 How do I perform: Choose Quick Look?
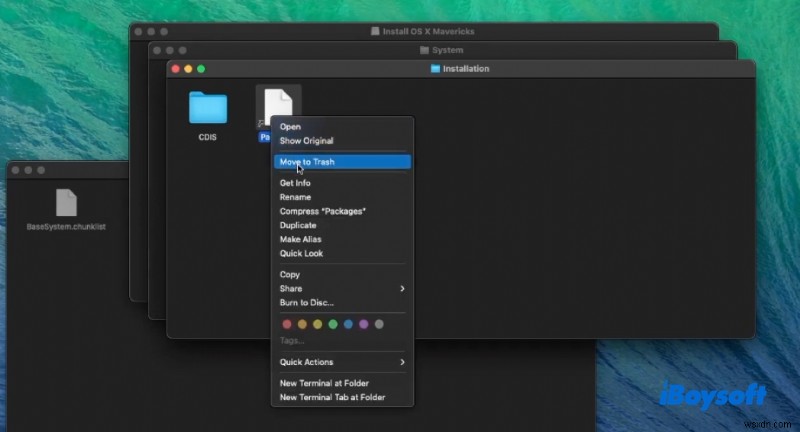coord(342,253)
